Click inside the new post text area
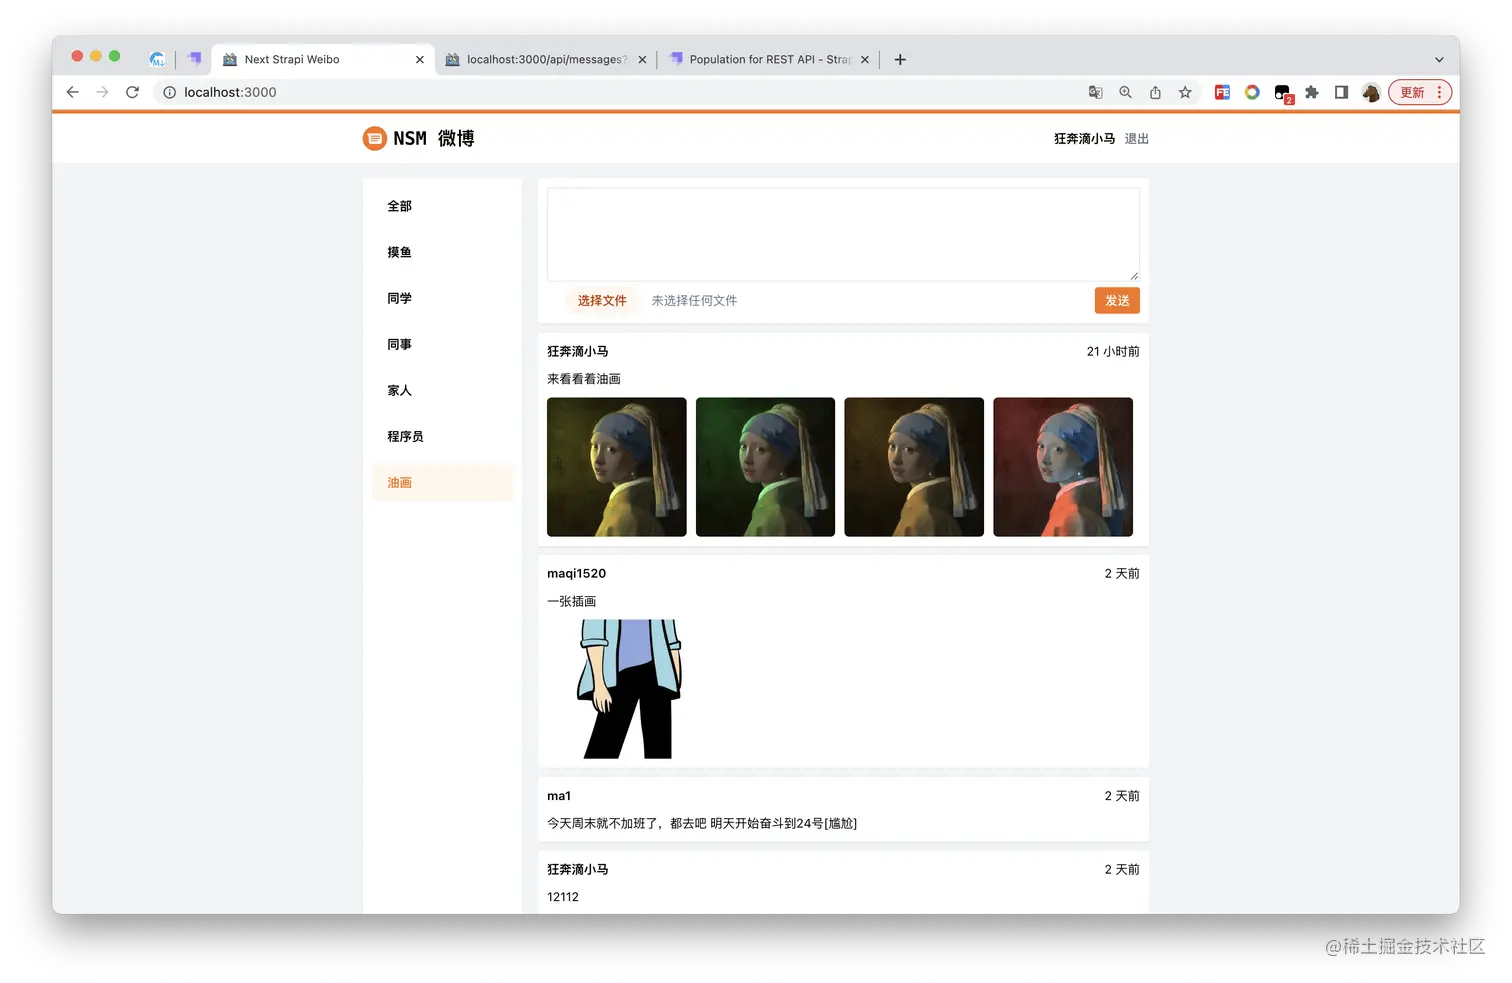 click(x=843, y=234)
